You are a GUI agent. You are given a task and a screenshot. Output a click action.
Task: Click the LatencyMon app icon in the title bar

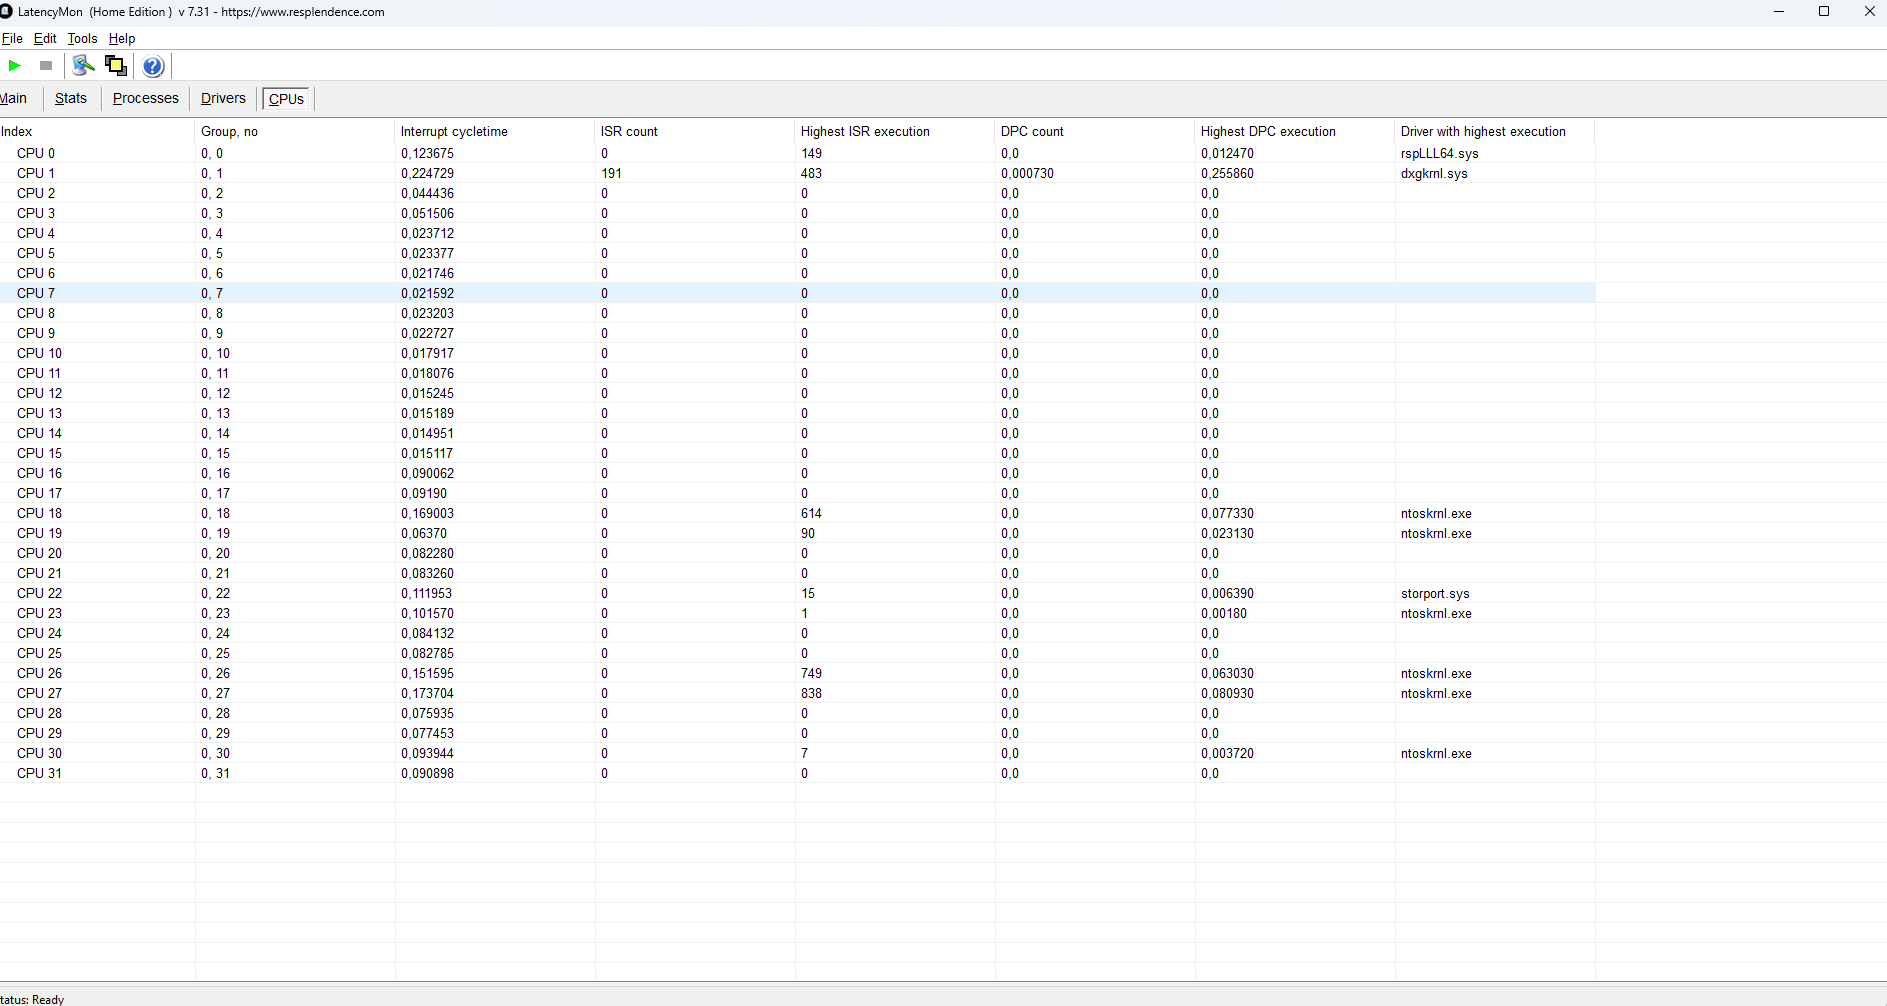pyautogui.click(x=5, y=12)
